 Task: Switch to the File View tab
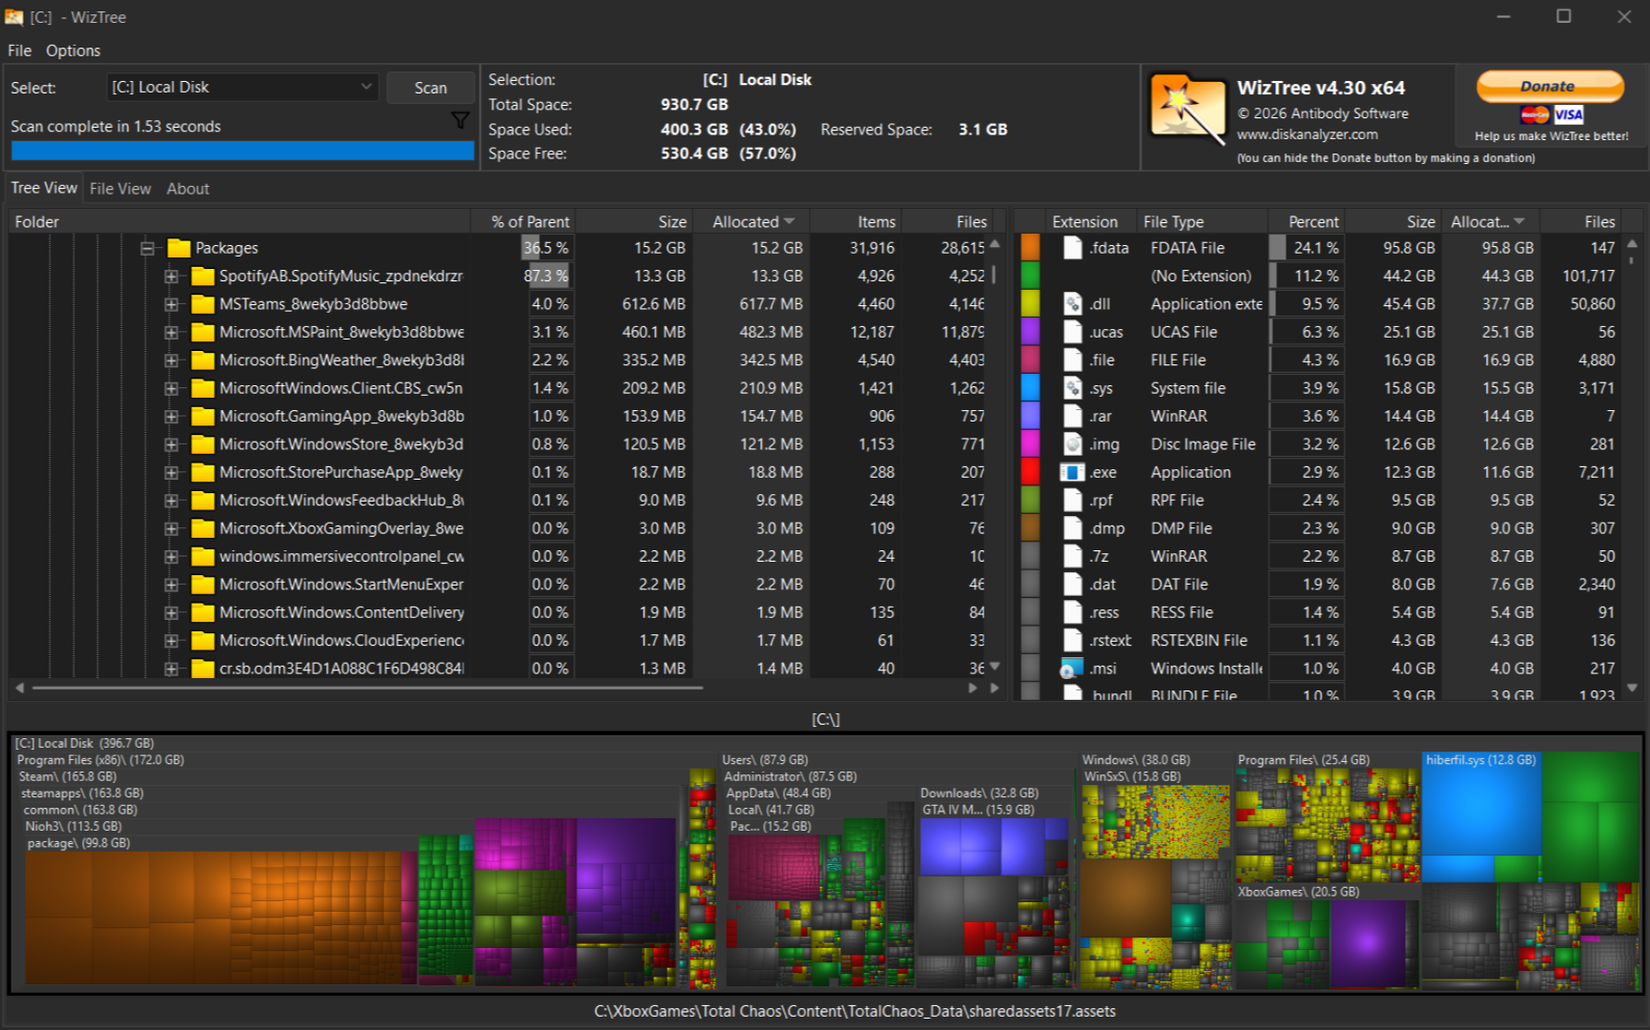pos(120,189)
